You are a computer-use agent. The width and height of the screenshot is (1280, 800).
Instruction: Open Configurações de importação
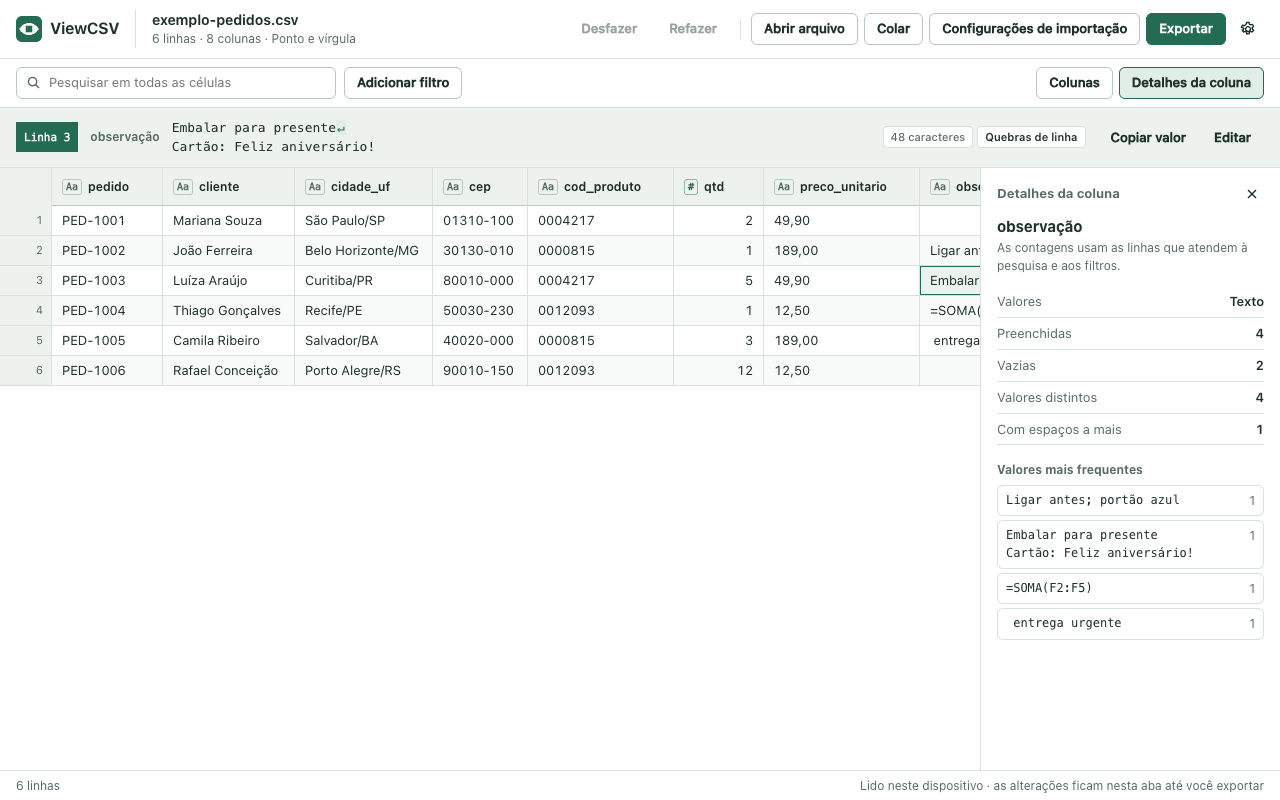[x=1034, y=29]
